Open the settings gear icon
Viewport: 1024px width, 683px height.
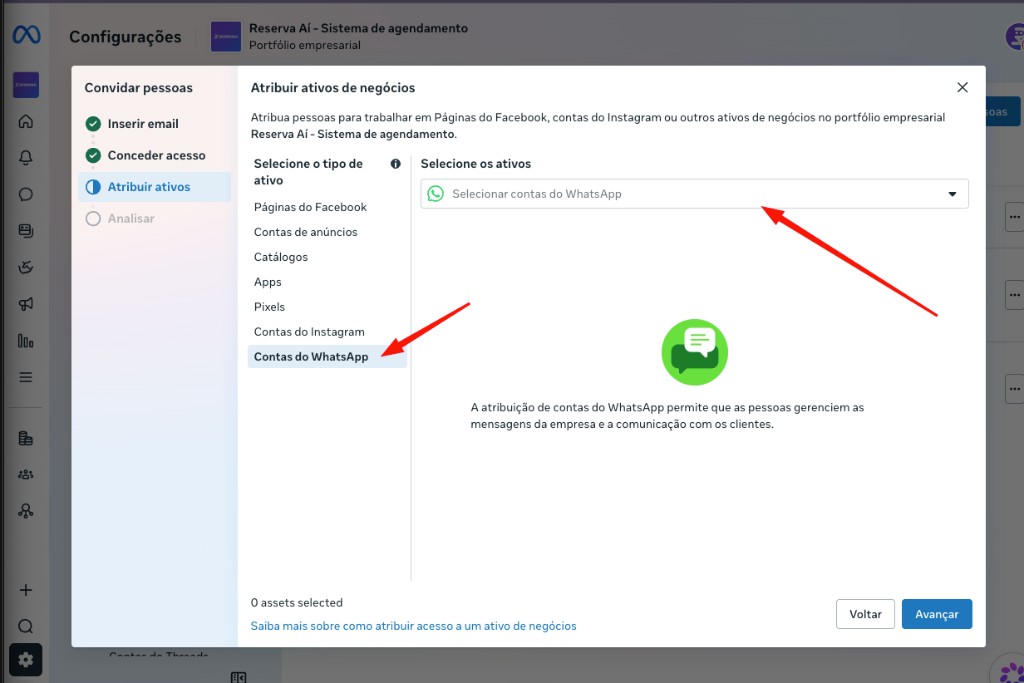pos(25,660)
